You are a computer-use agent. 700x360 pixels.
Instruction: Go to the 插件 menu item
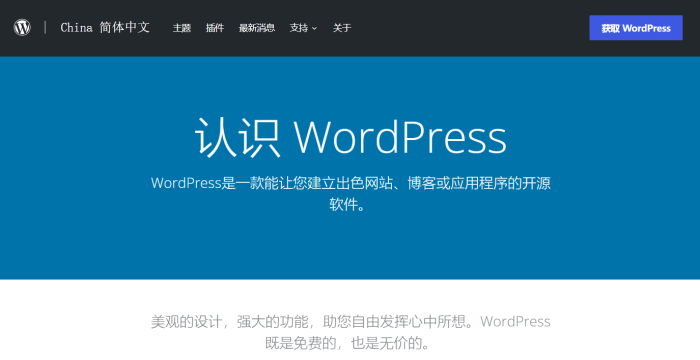pos(215,28)
